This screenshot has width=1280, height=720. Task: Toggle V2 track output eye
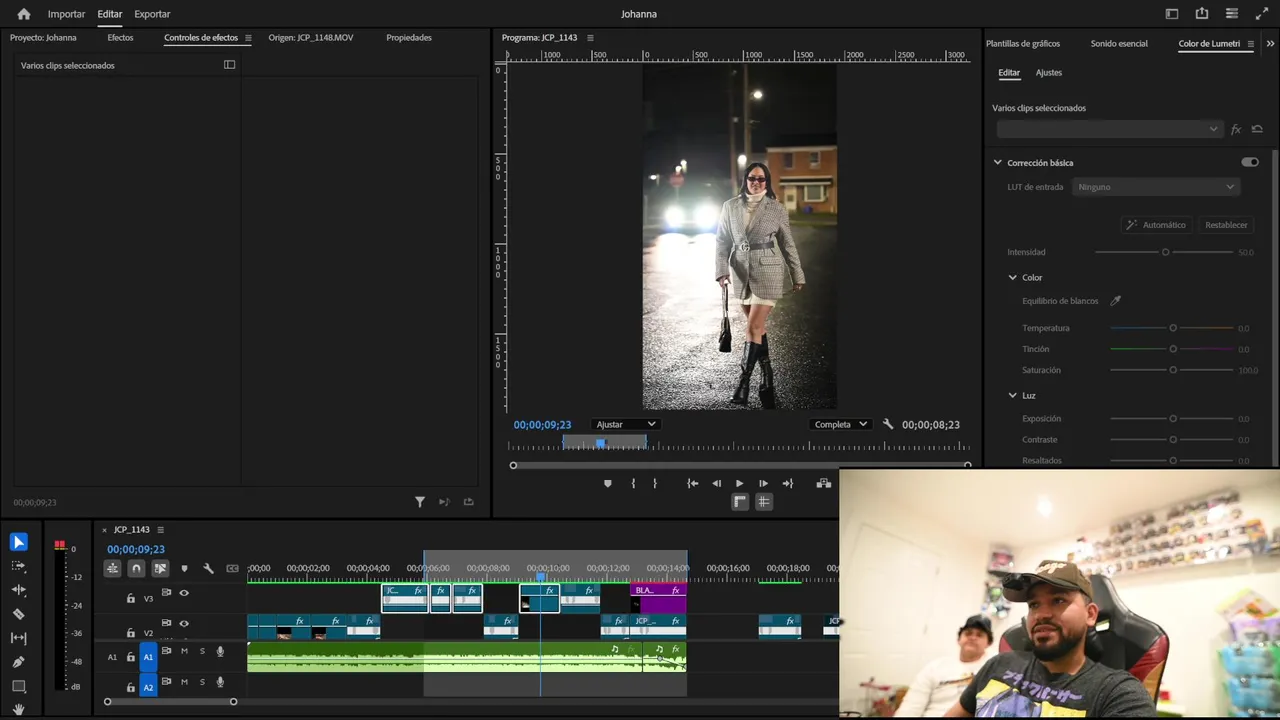pyautogui.click(x=184, y=623)
